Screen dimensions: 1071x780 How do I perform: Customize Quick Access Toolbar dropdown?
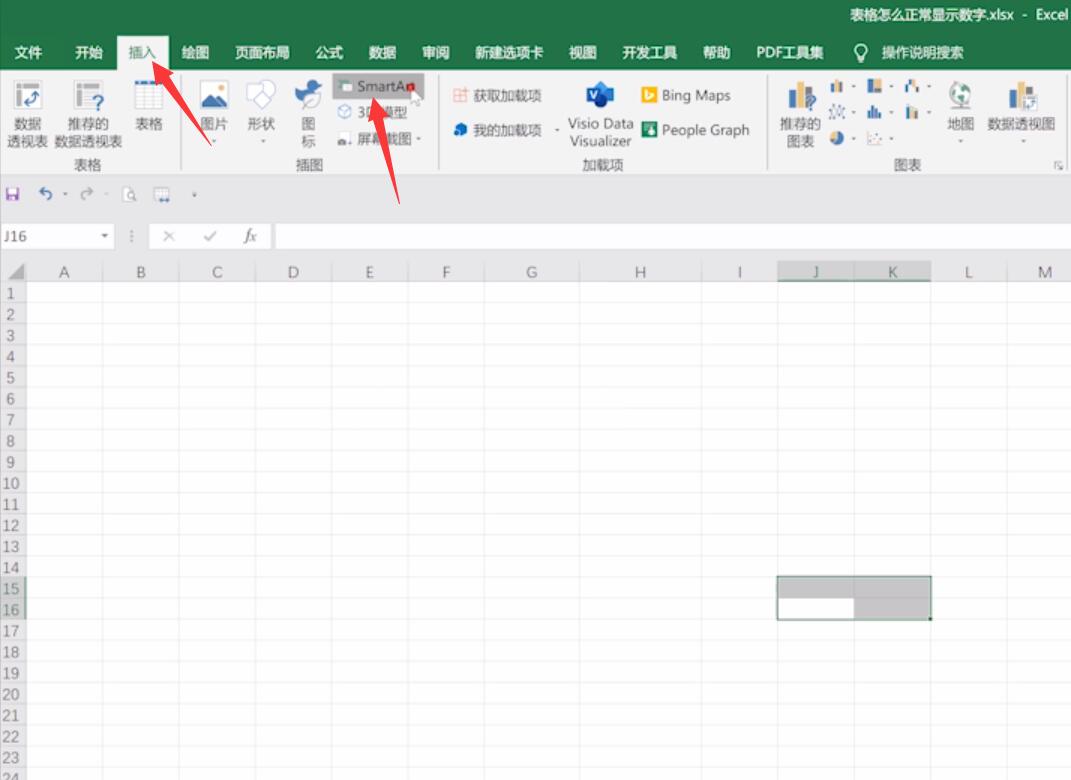[x=194, y=195]
